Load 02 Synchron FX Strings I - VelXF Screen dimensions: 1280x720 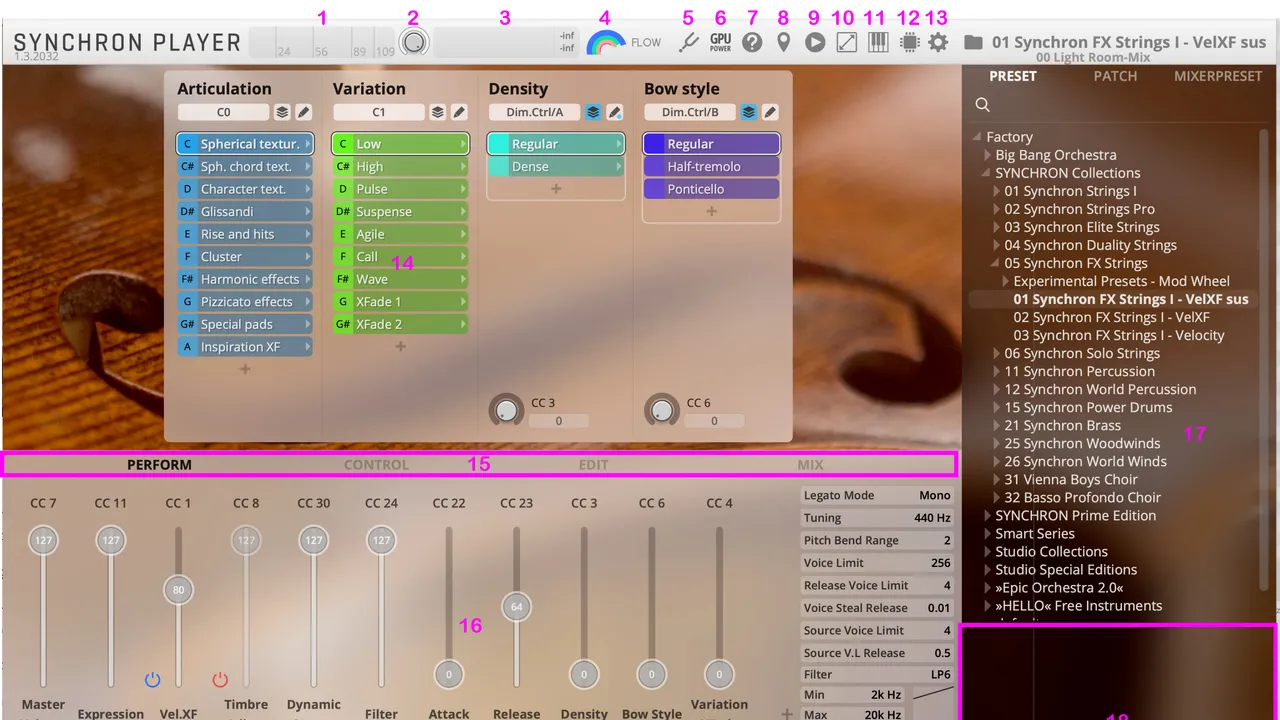click(x=1111, y=317)
